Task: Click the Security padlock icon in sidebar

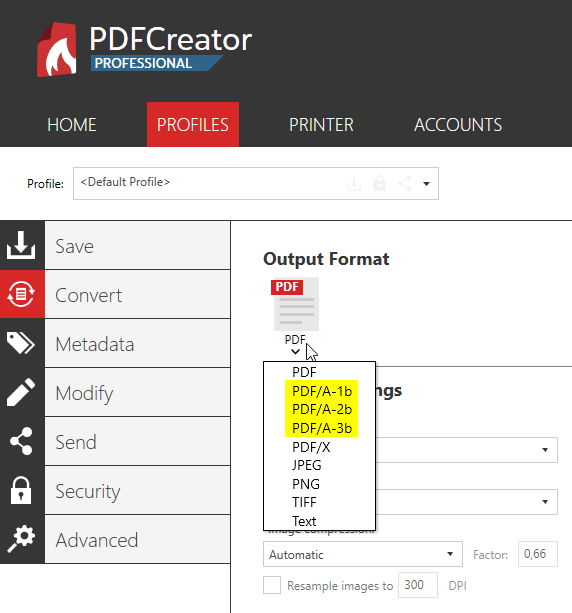Action: point(21,490)
